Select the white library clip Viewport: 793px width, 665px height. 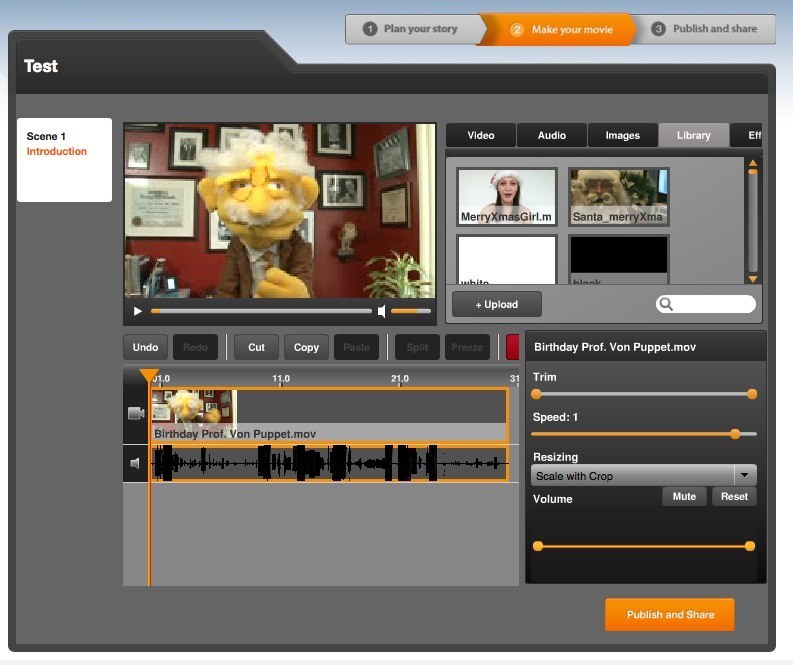tap(506, 260)
